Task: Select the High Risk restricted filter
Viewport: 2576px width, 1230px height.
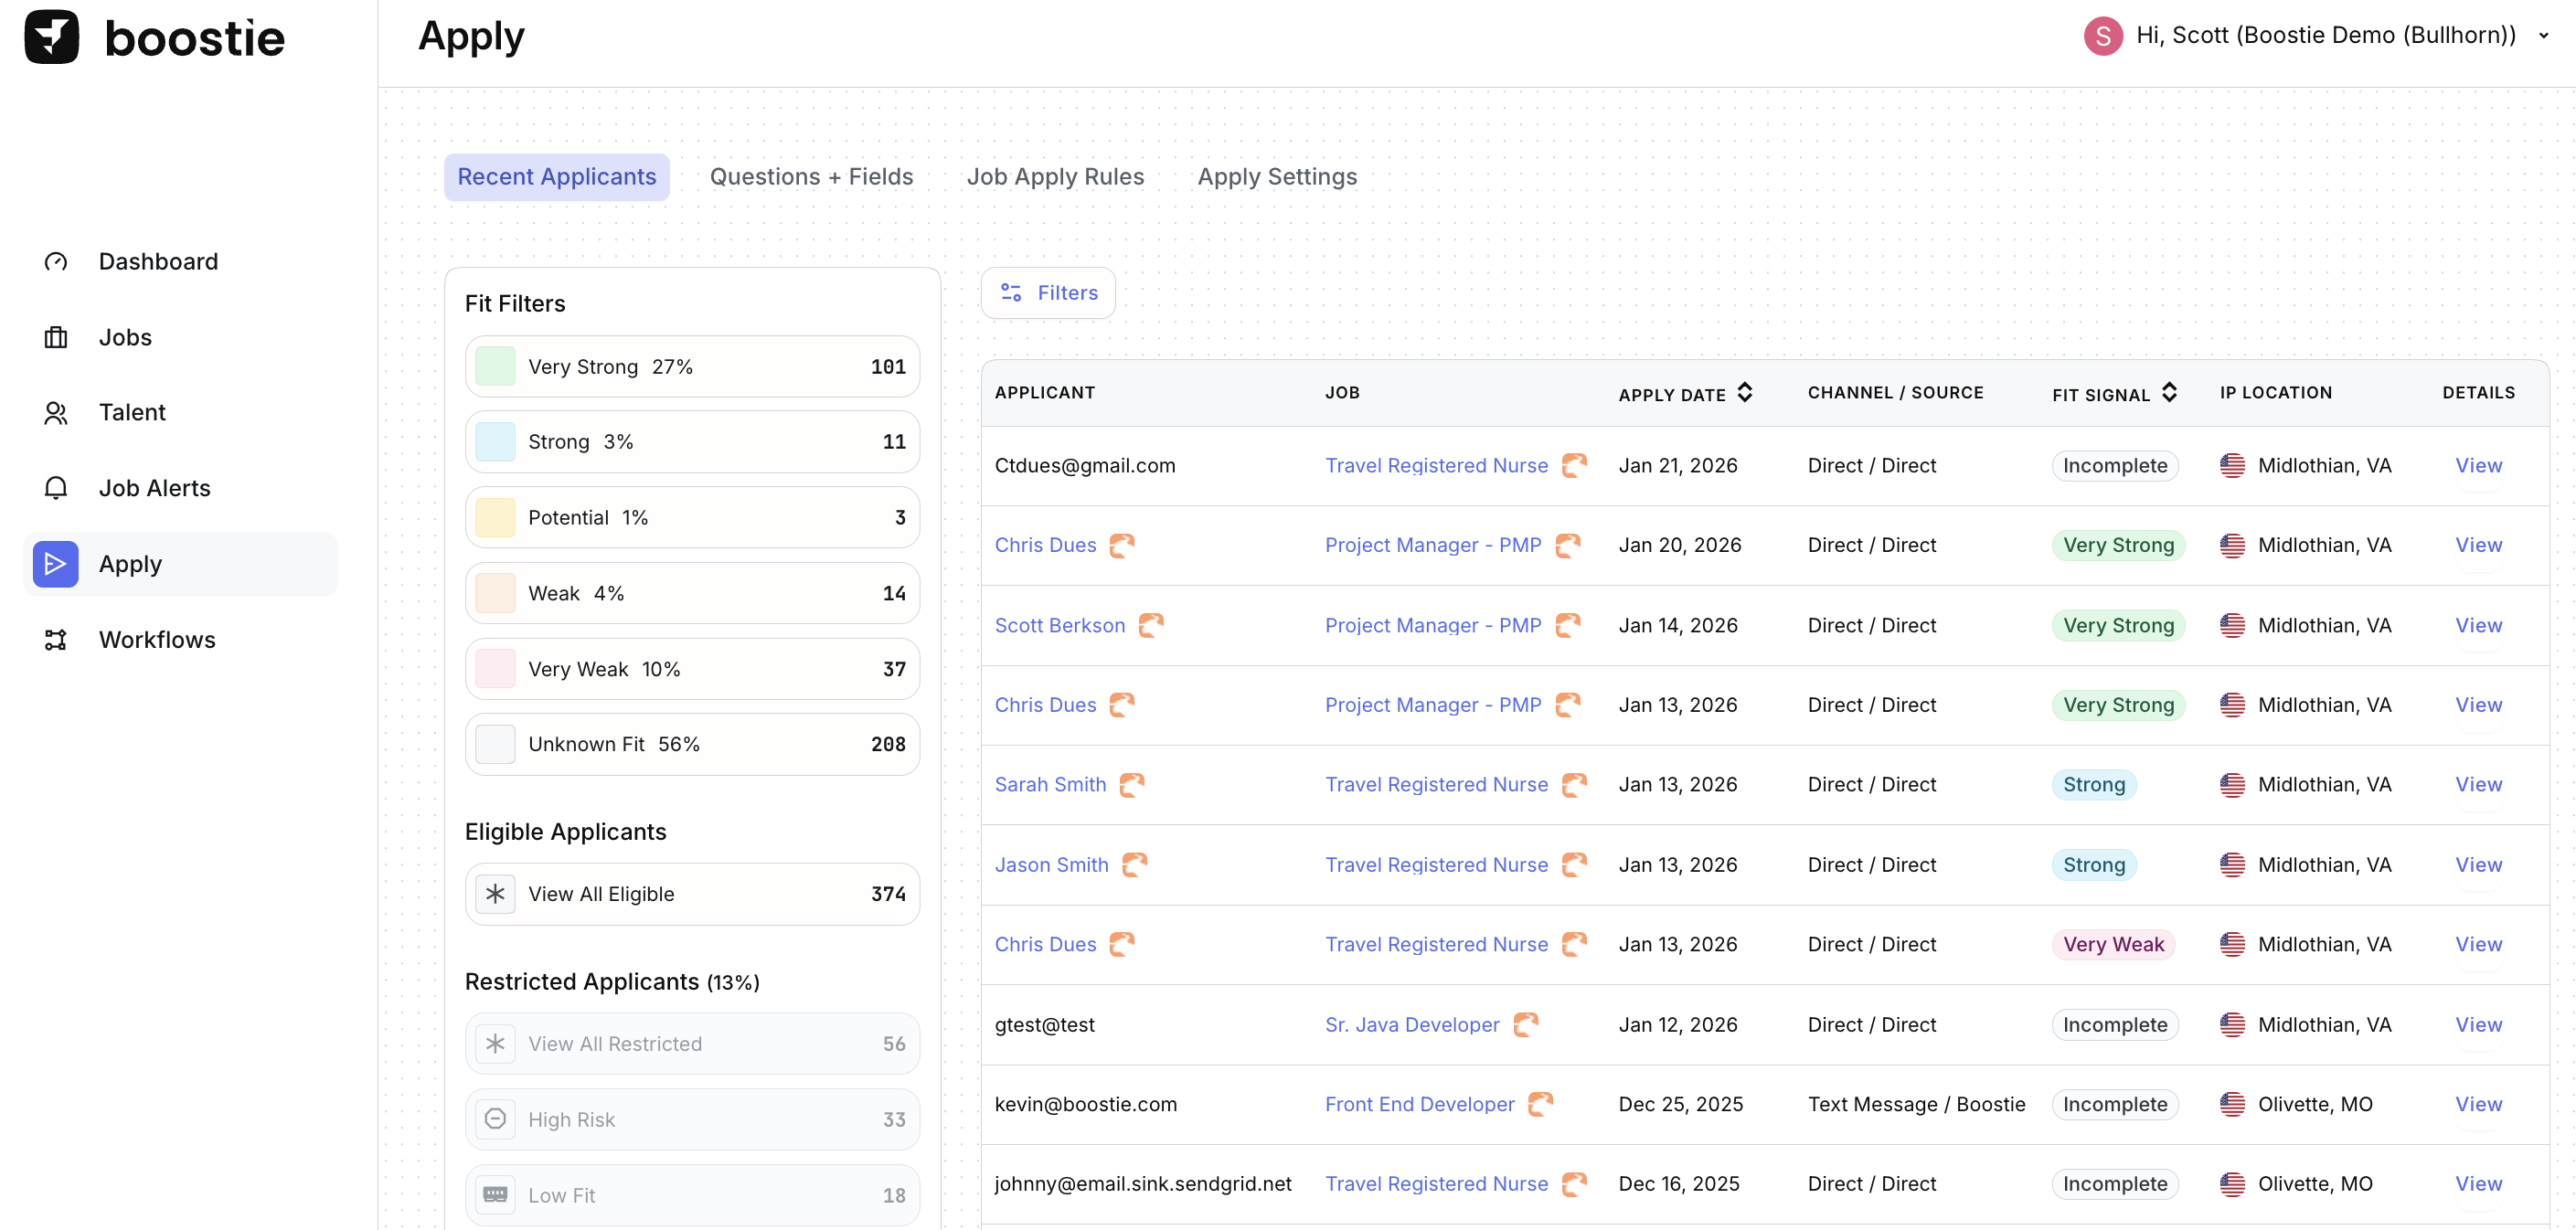Action: [x=692, y=1119]
